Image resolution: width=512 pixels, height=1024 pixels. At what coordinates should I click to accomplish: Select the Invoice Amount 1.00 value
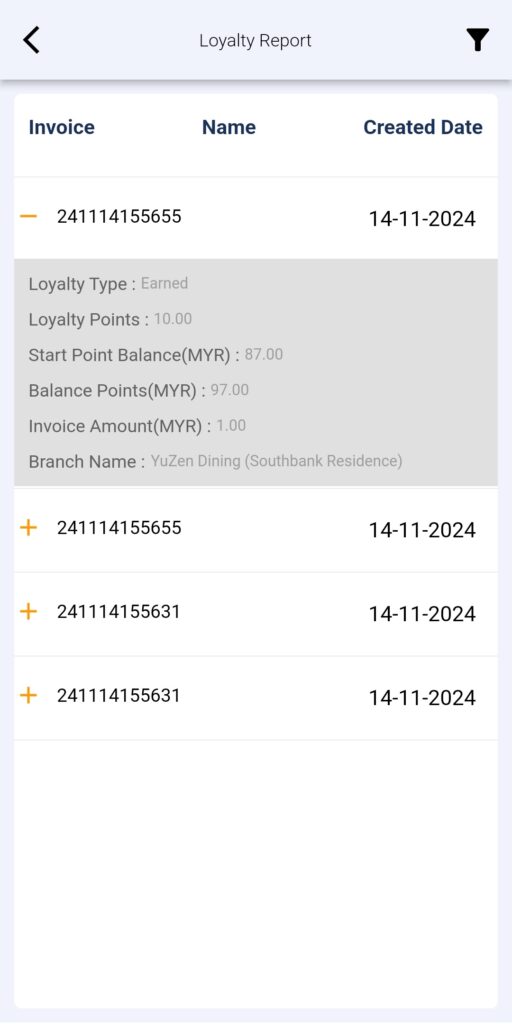[x=231, y=426]
